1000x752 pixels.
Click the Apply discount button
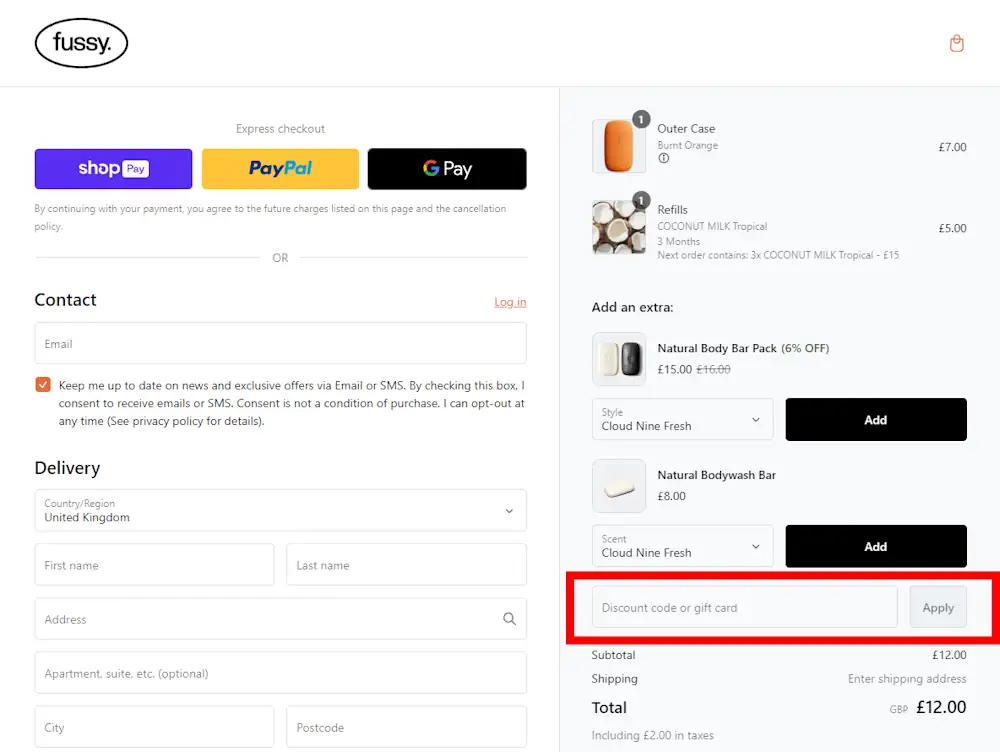938,607
